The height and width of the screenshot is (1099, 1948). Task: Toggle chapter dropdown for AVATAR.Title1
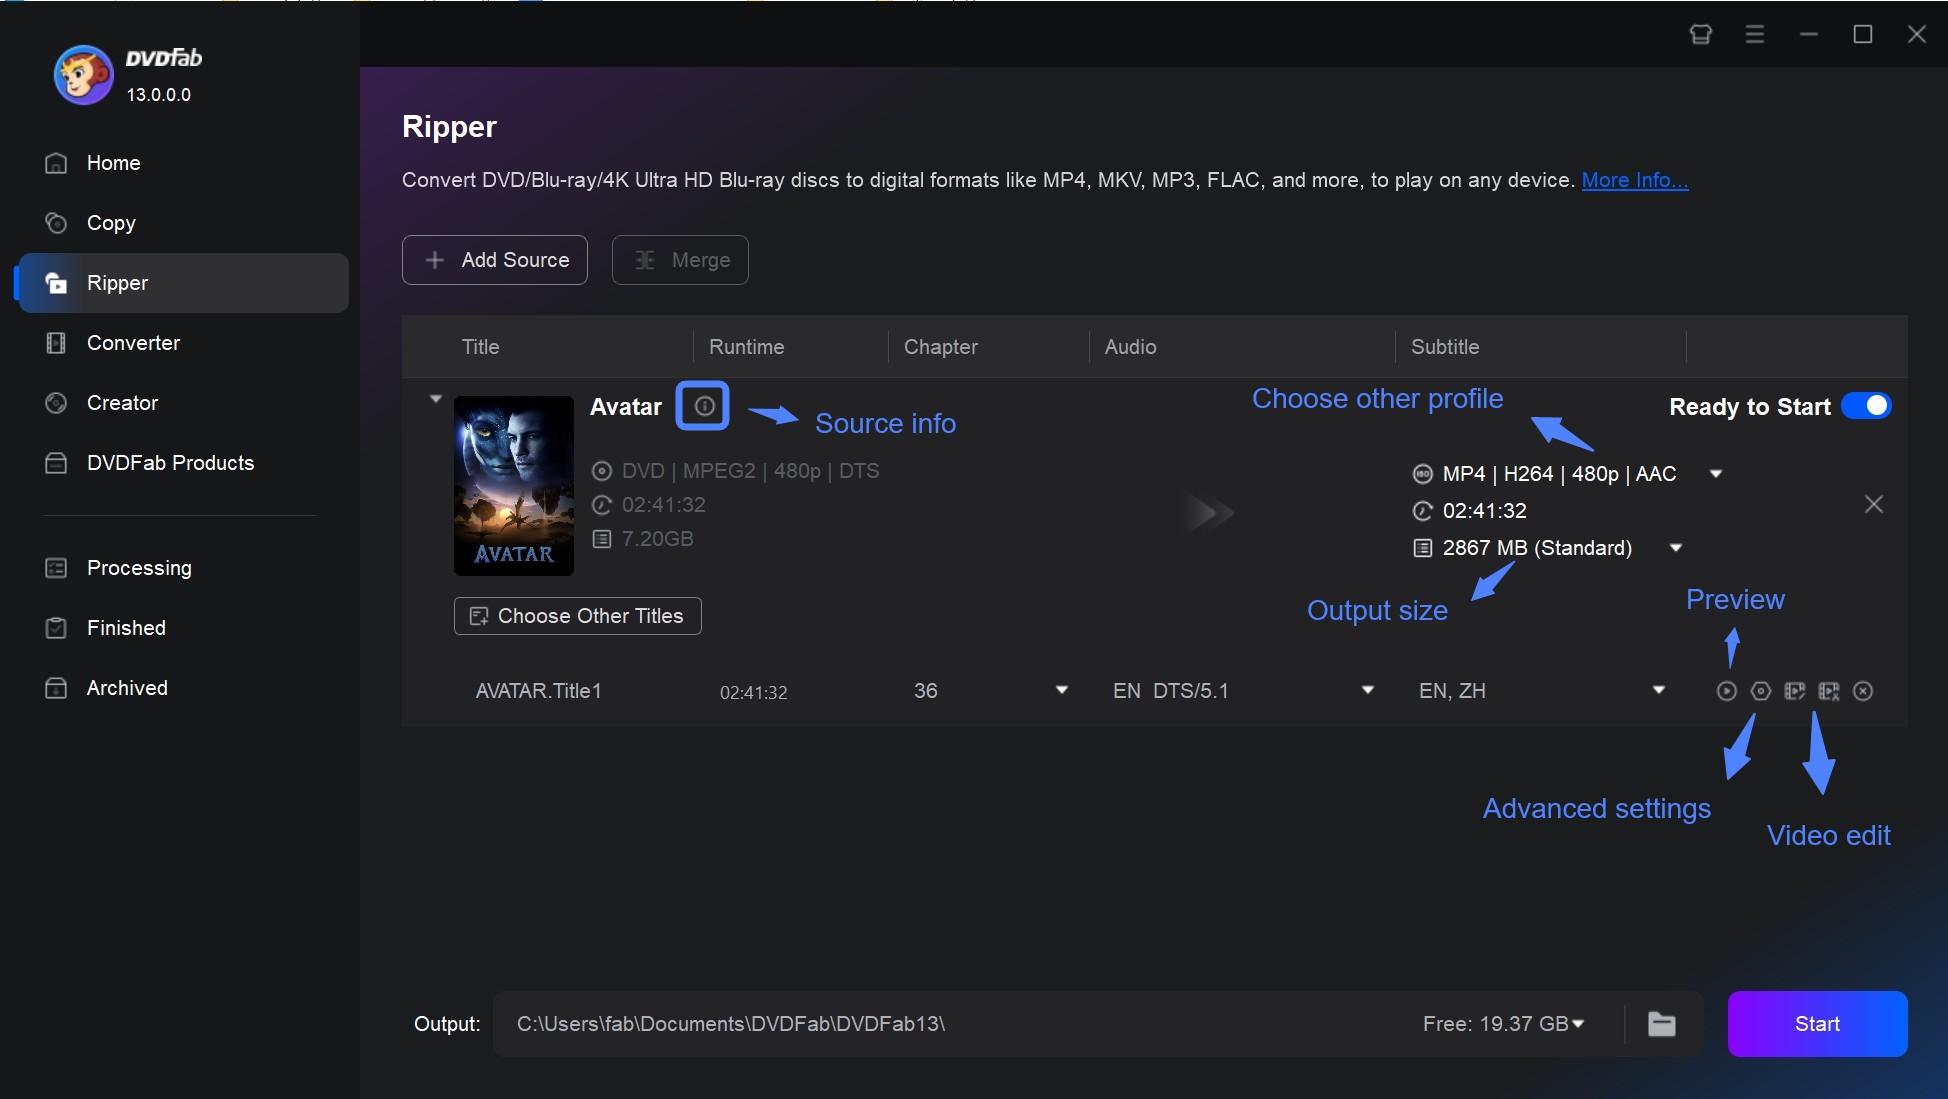click(x=1062, y=691)
